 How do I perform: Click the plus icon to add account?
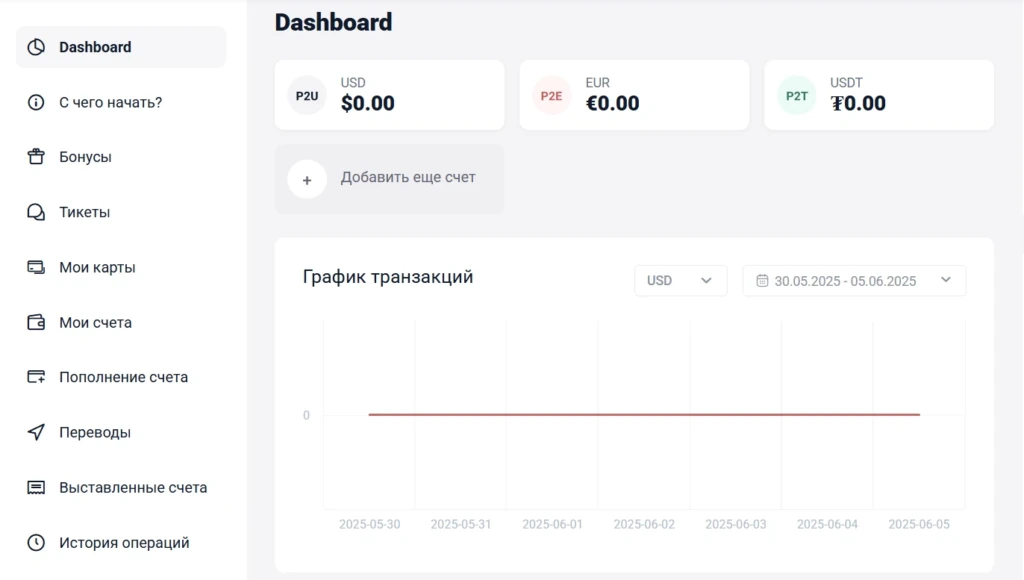point(307,180)
